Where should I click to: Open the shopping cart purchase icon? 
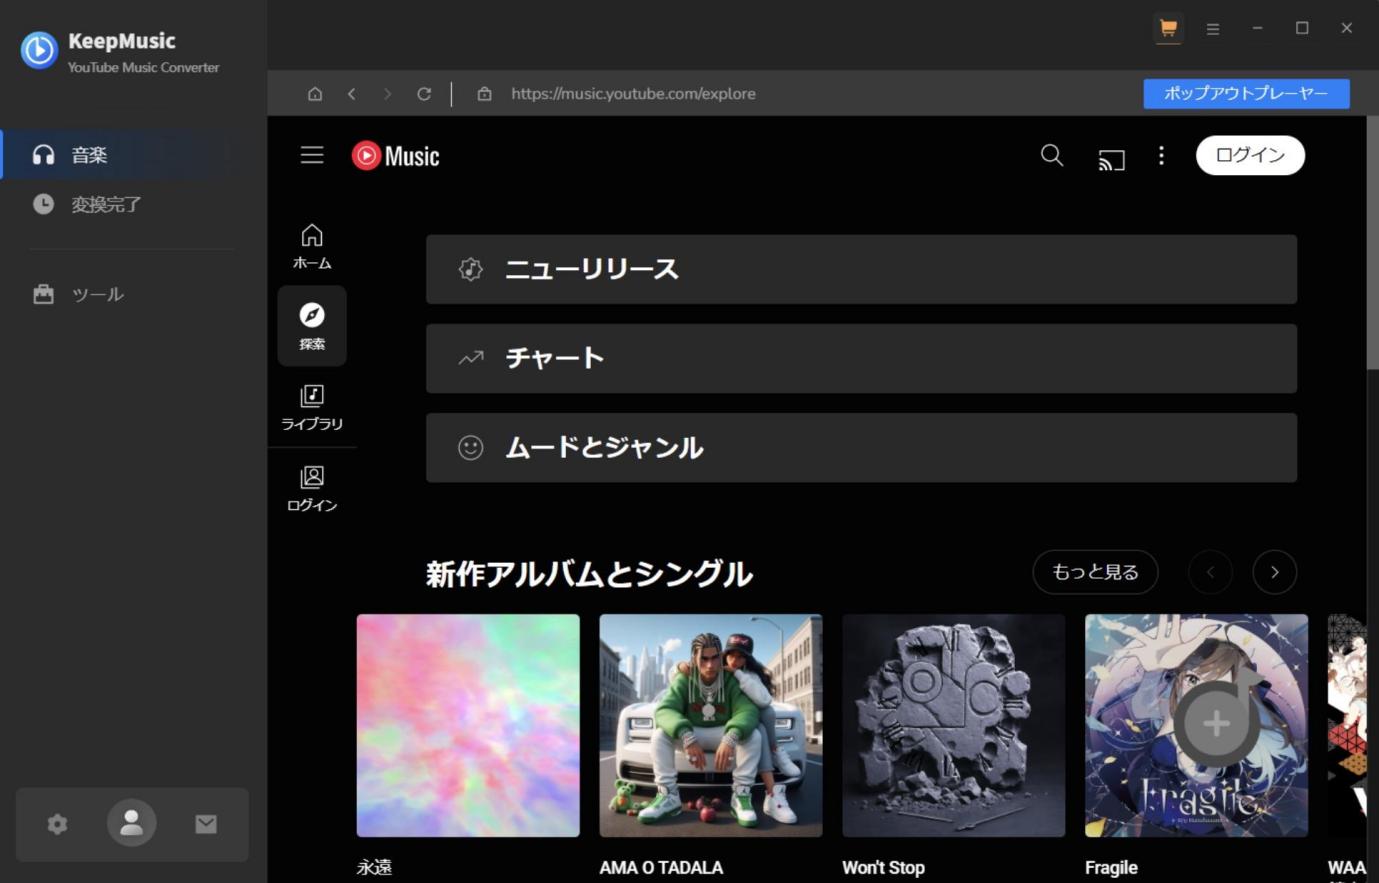coord(1168,28)
